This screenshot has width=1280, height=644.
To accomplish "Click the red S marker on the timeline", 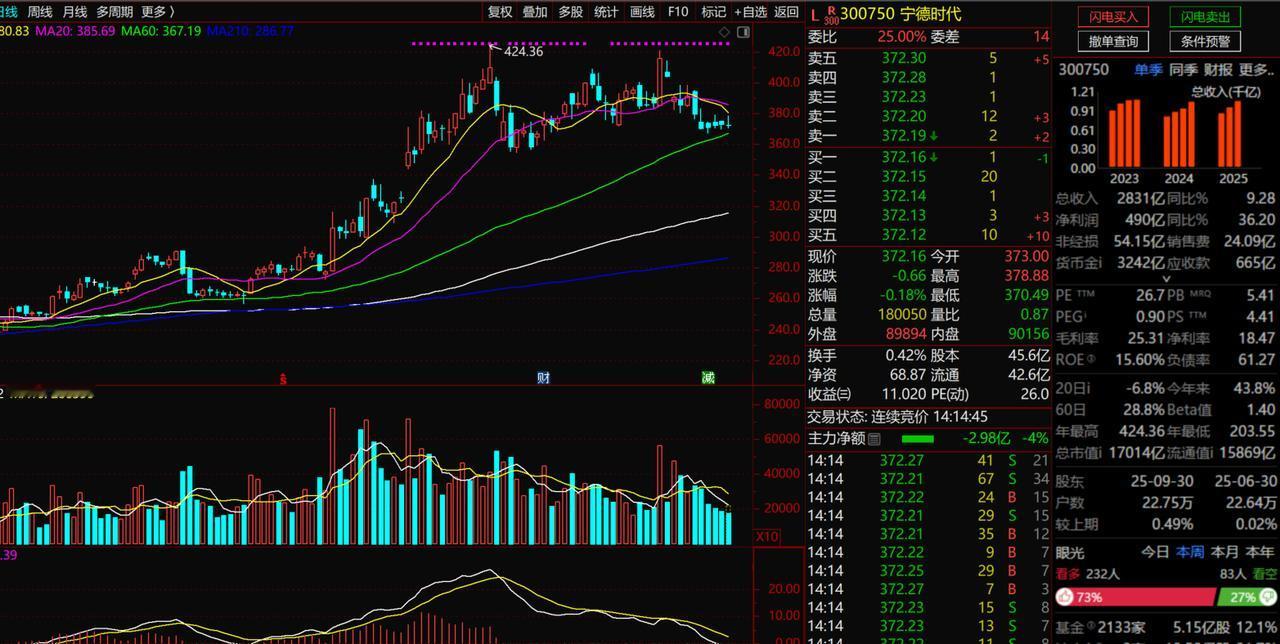I will [x=283, y=378].
